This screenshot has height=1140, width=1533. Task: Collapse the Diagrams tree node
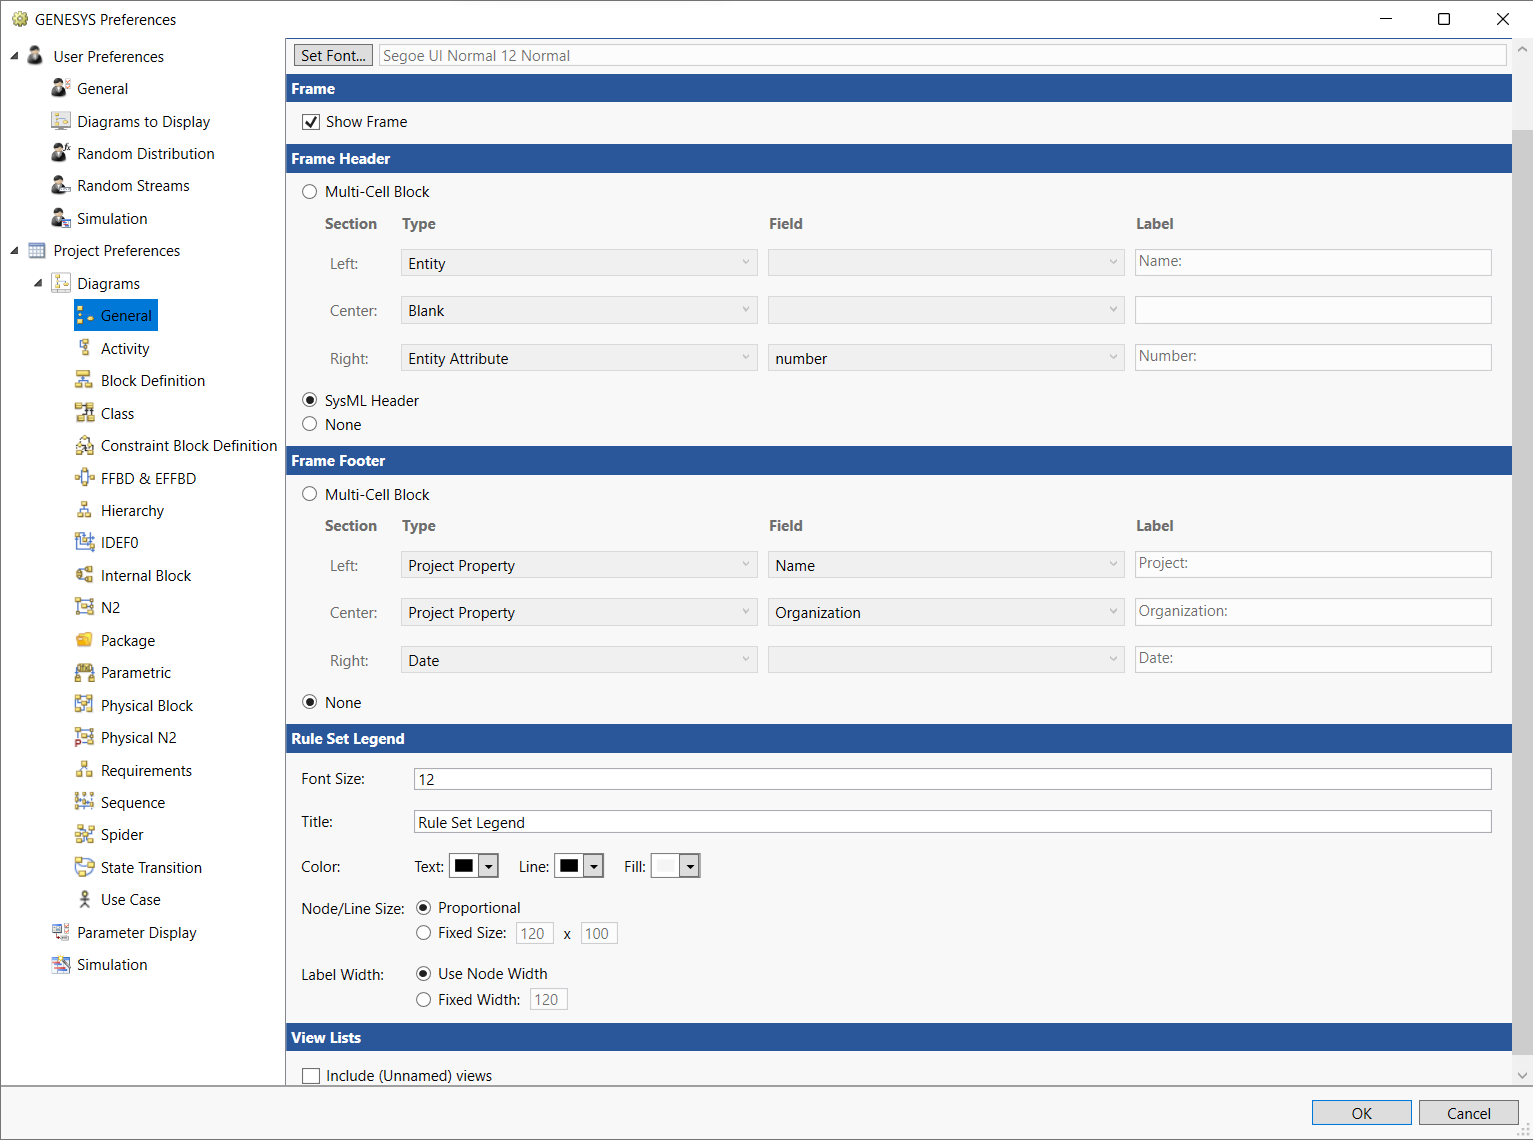pos(38,283)
